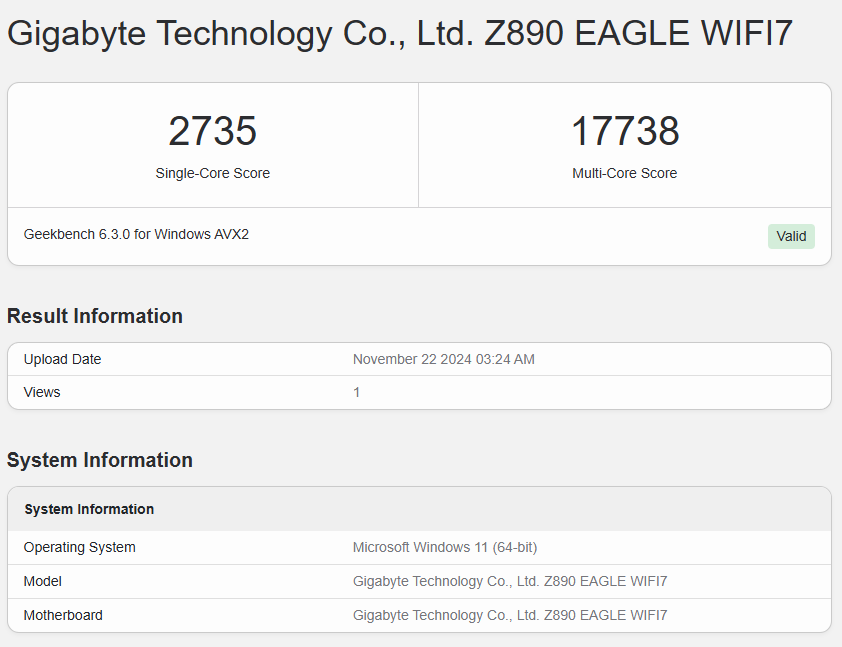This screenshot has width=842, height=647.
Task: Click the "Motherboard" row label
Action: [63, 615]
